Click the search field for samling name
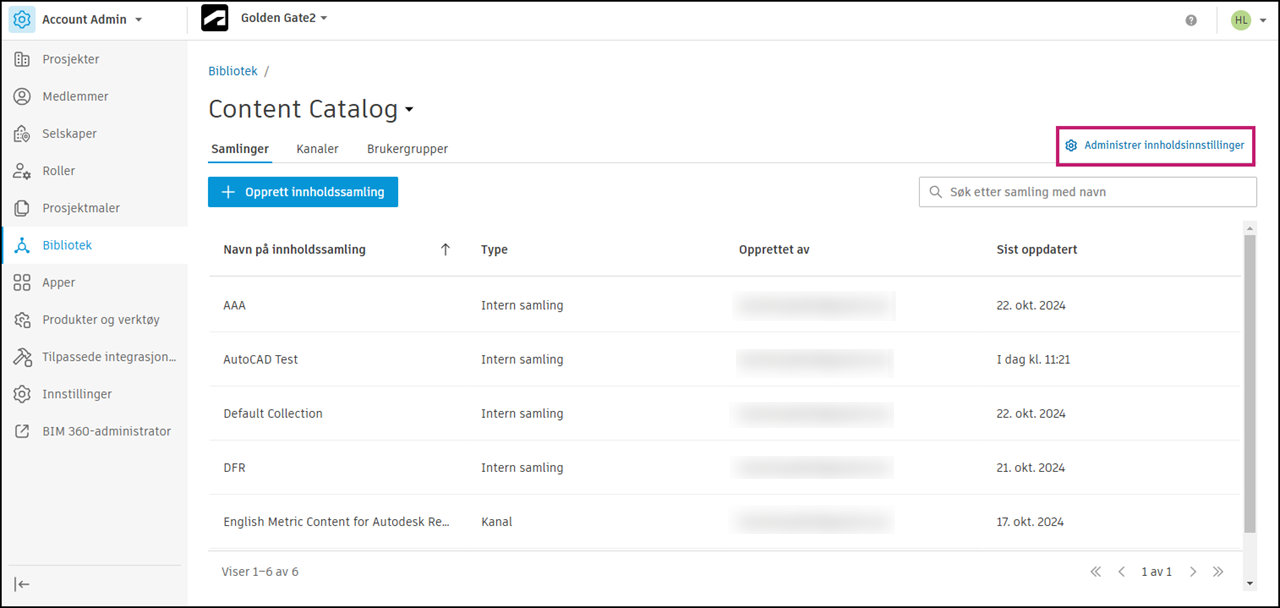Image resolution: width=1280 pixels, height=608 pixels. click(x=1088, y=192)
